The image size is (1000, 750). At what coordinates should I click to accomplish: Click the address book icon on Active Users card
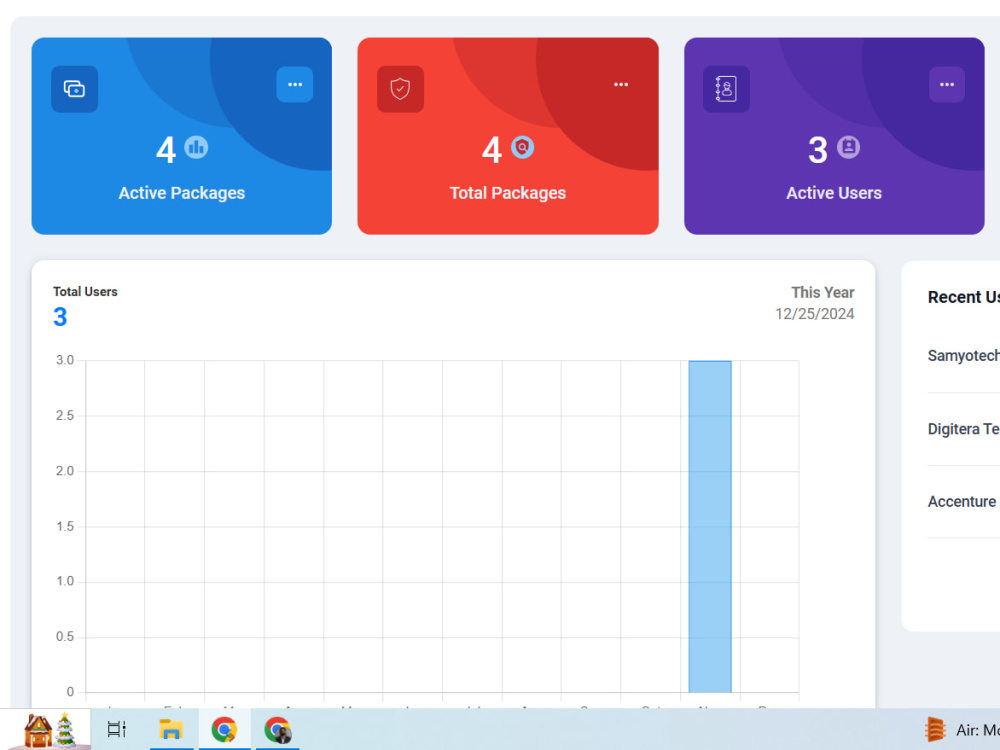click(x=726, y=89)
